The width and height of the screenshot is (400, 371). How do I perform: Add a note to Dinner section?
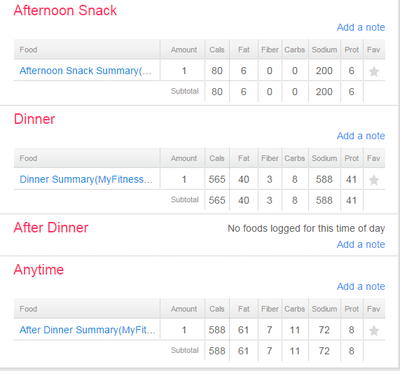tap(361, 136)
